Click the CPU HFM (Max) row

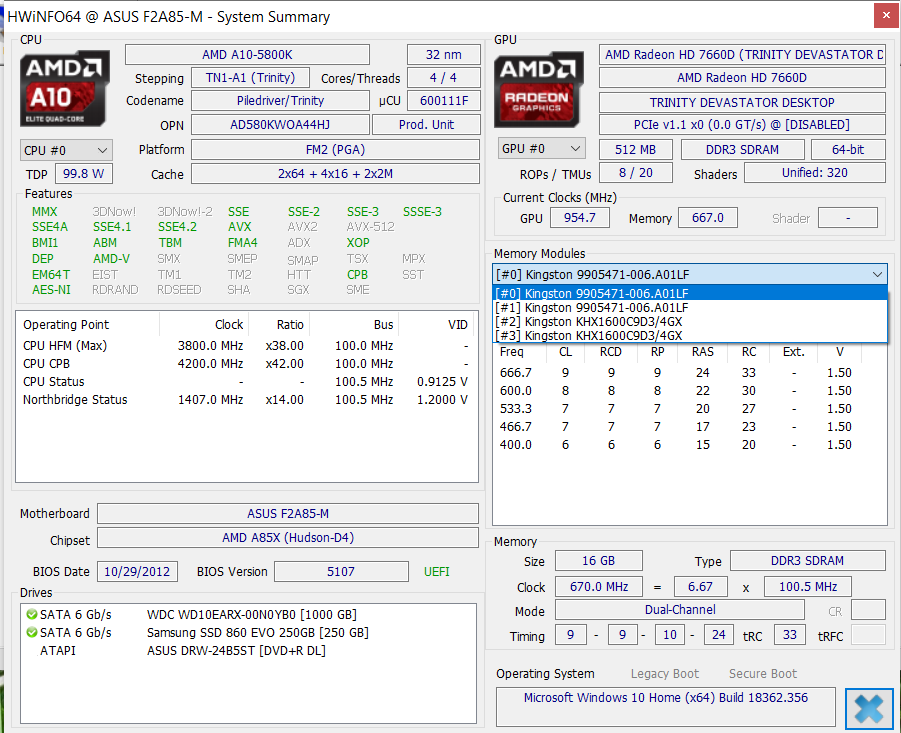click(x=246, y=346)
